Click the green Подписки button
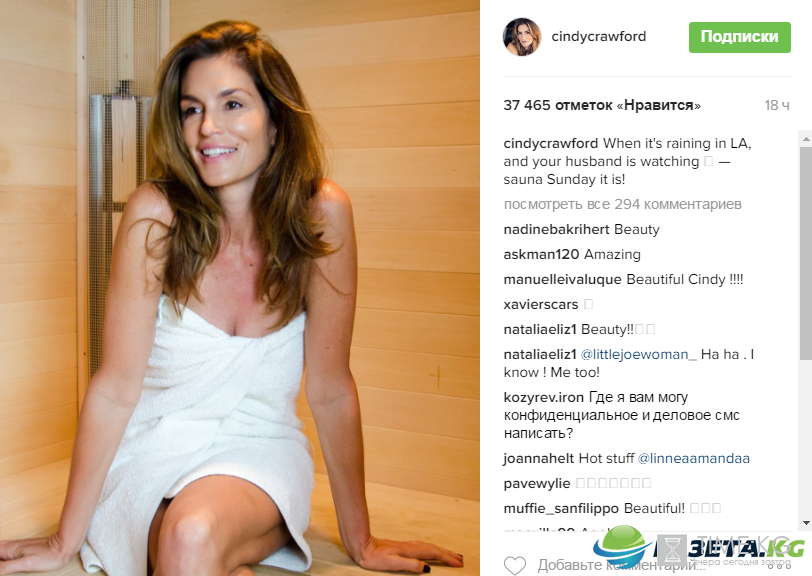Image resolution: width=812 pixels, height=576 pixels. [x=740, y=37]
